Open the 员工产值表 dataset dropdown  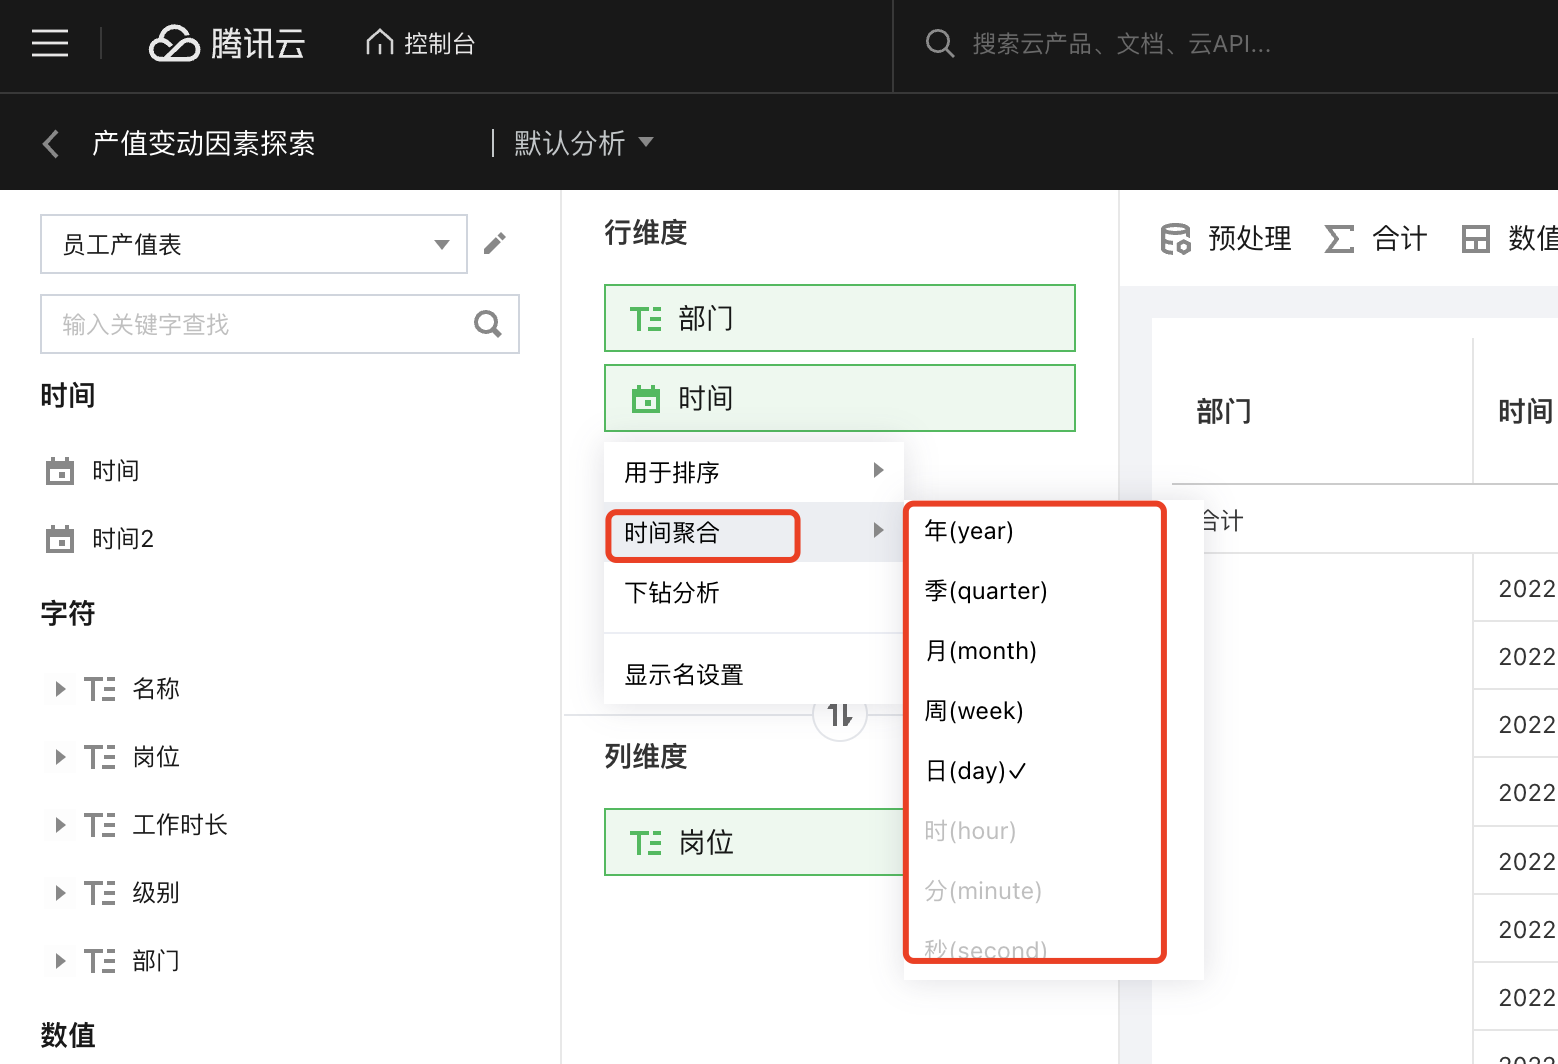pos(254,244)
